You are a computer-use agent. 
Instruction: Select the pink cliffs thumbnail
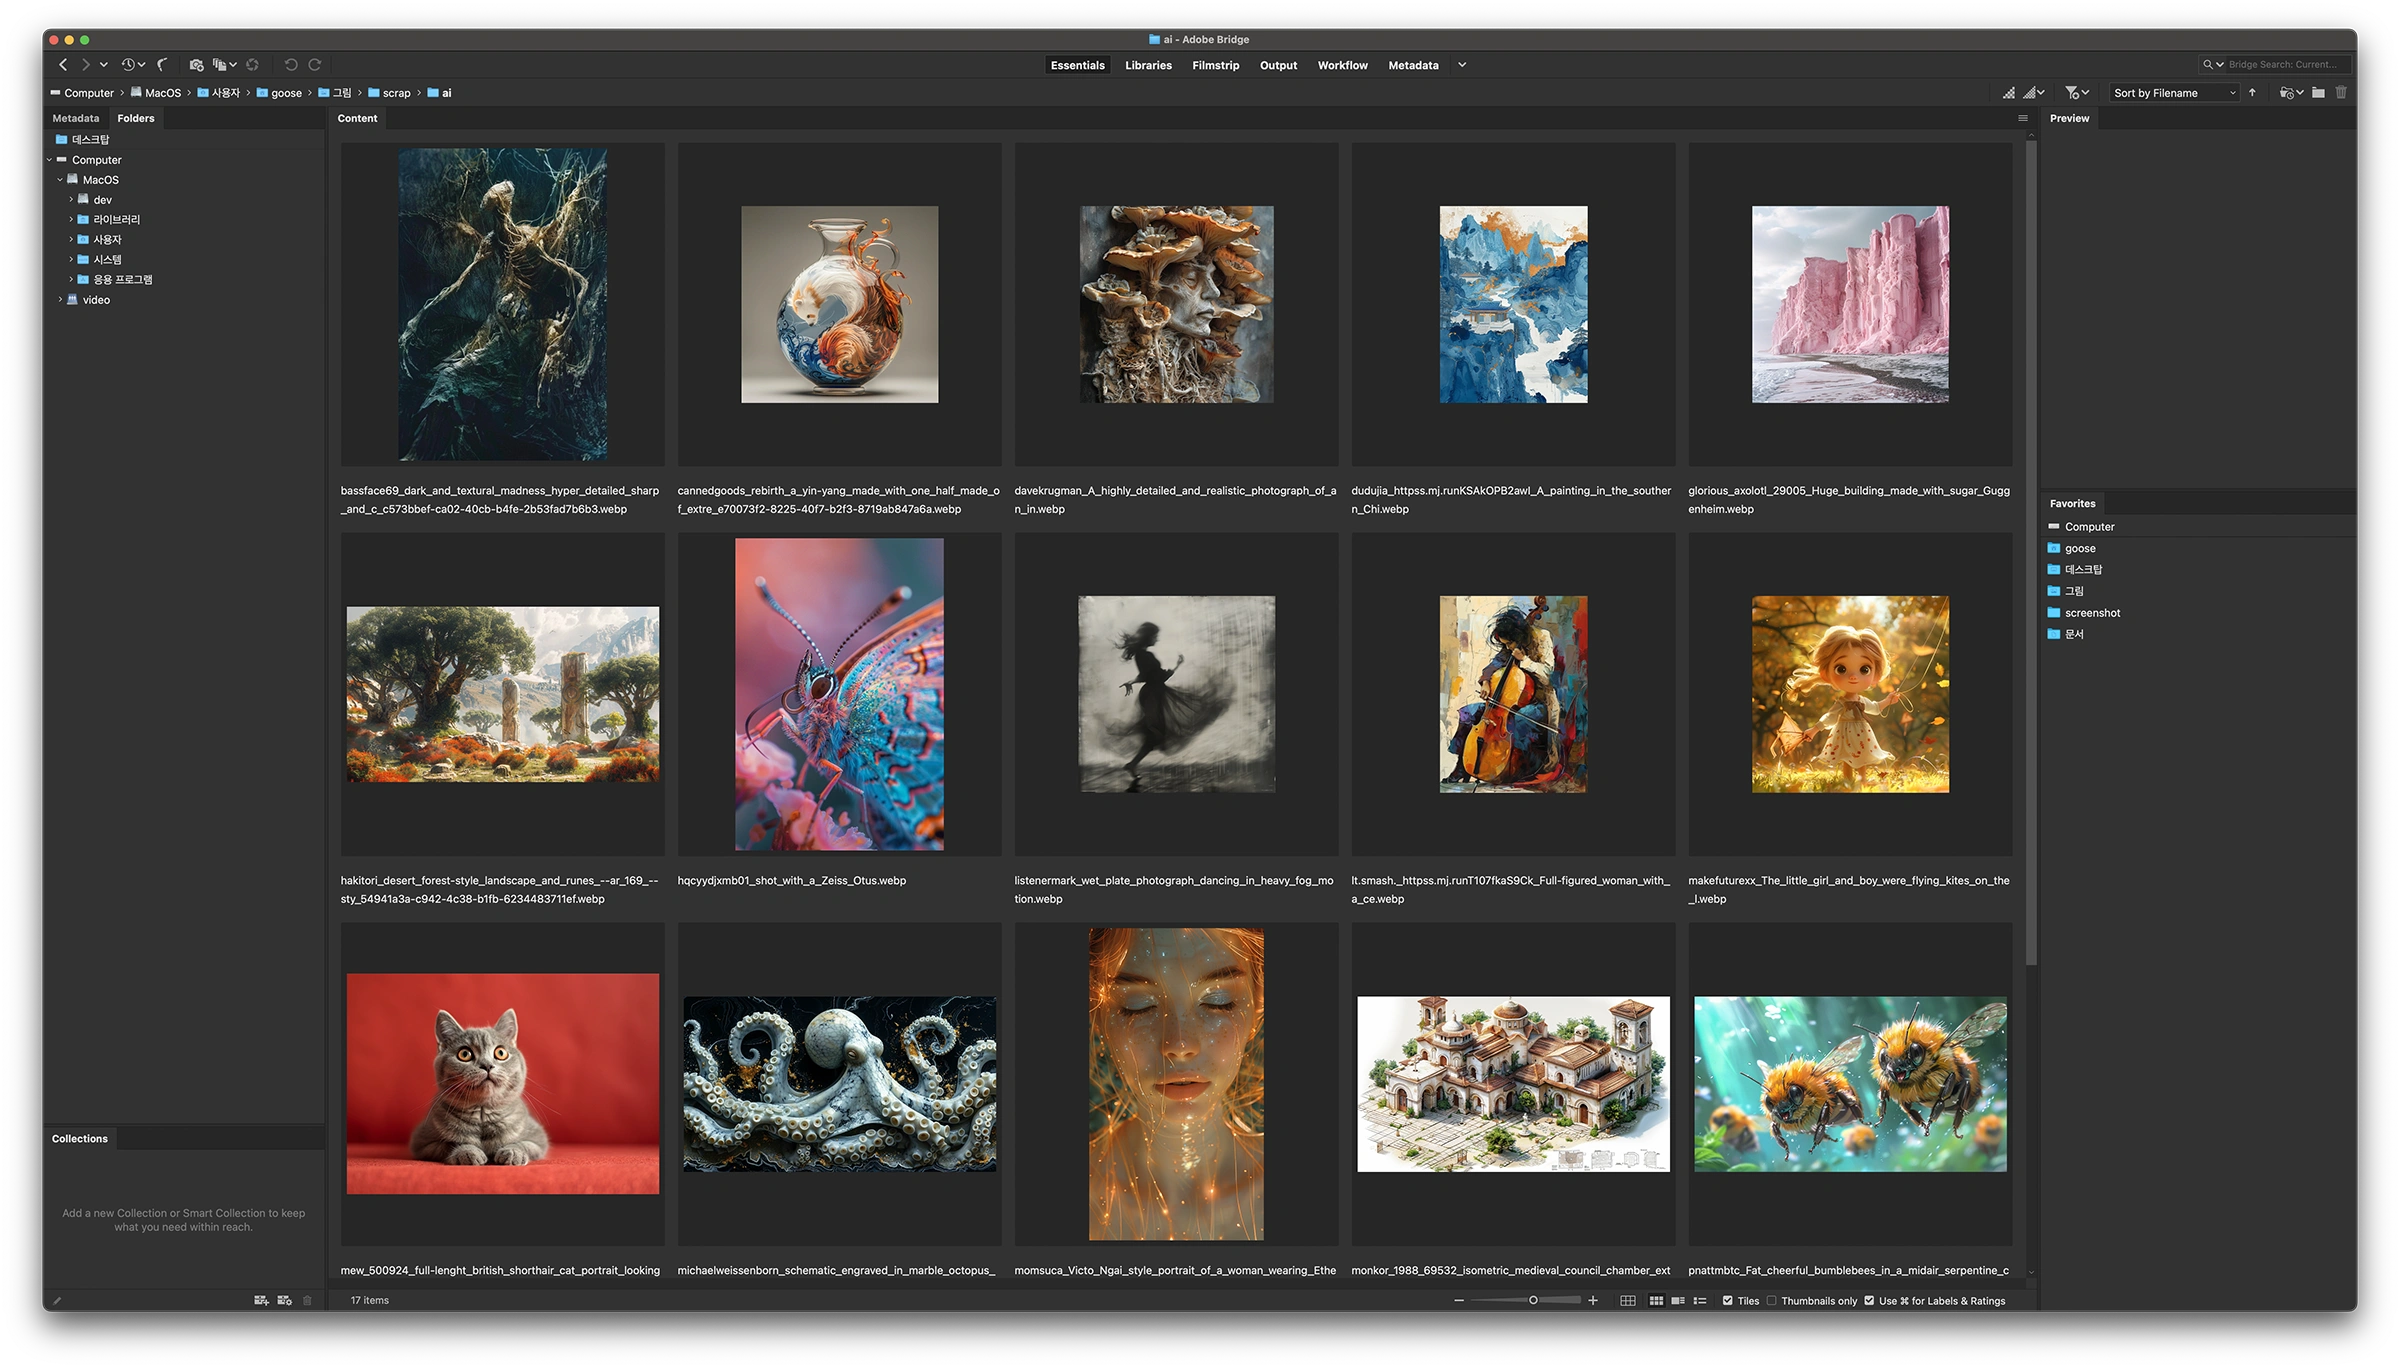(x=1850, y=304)
